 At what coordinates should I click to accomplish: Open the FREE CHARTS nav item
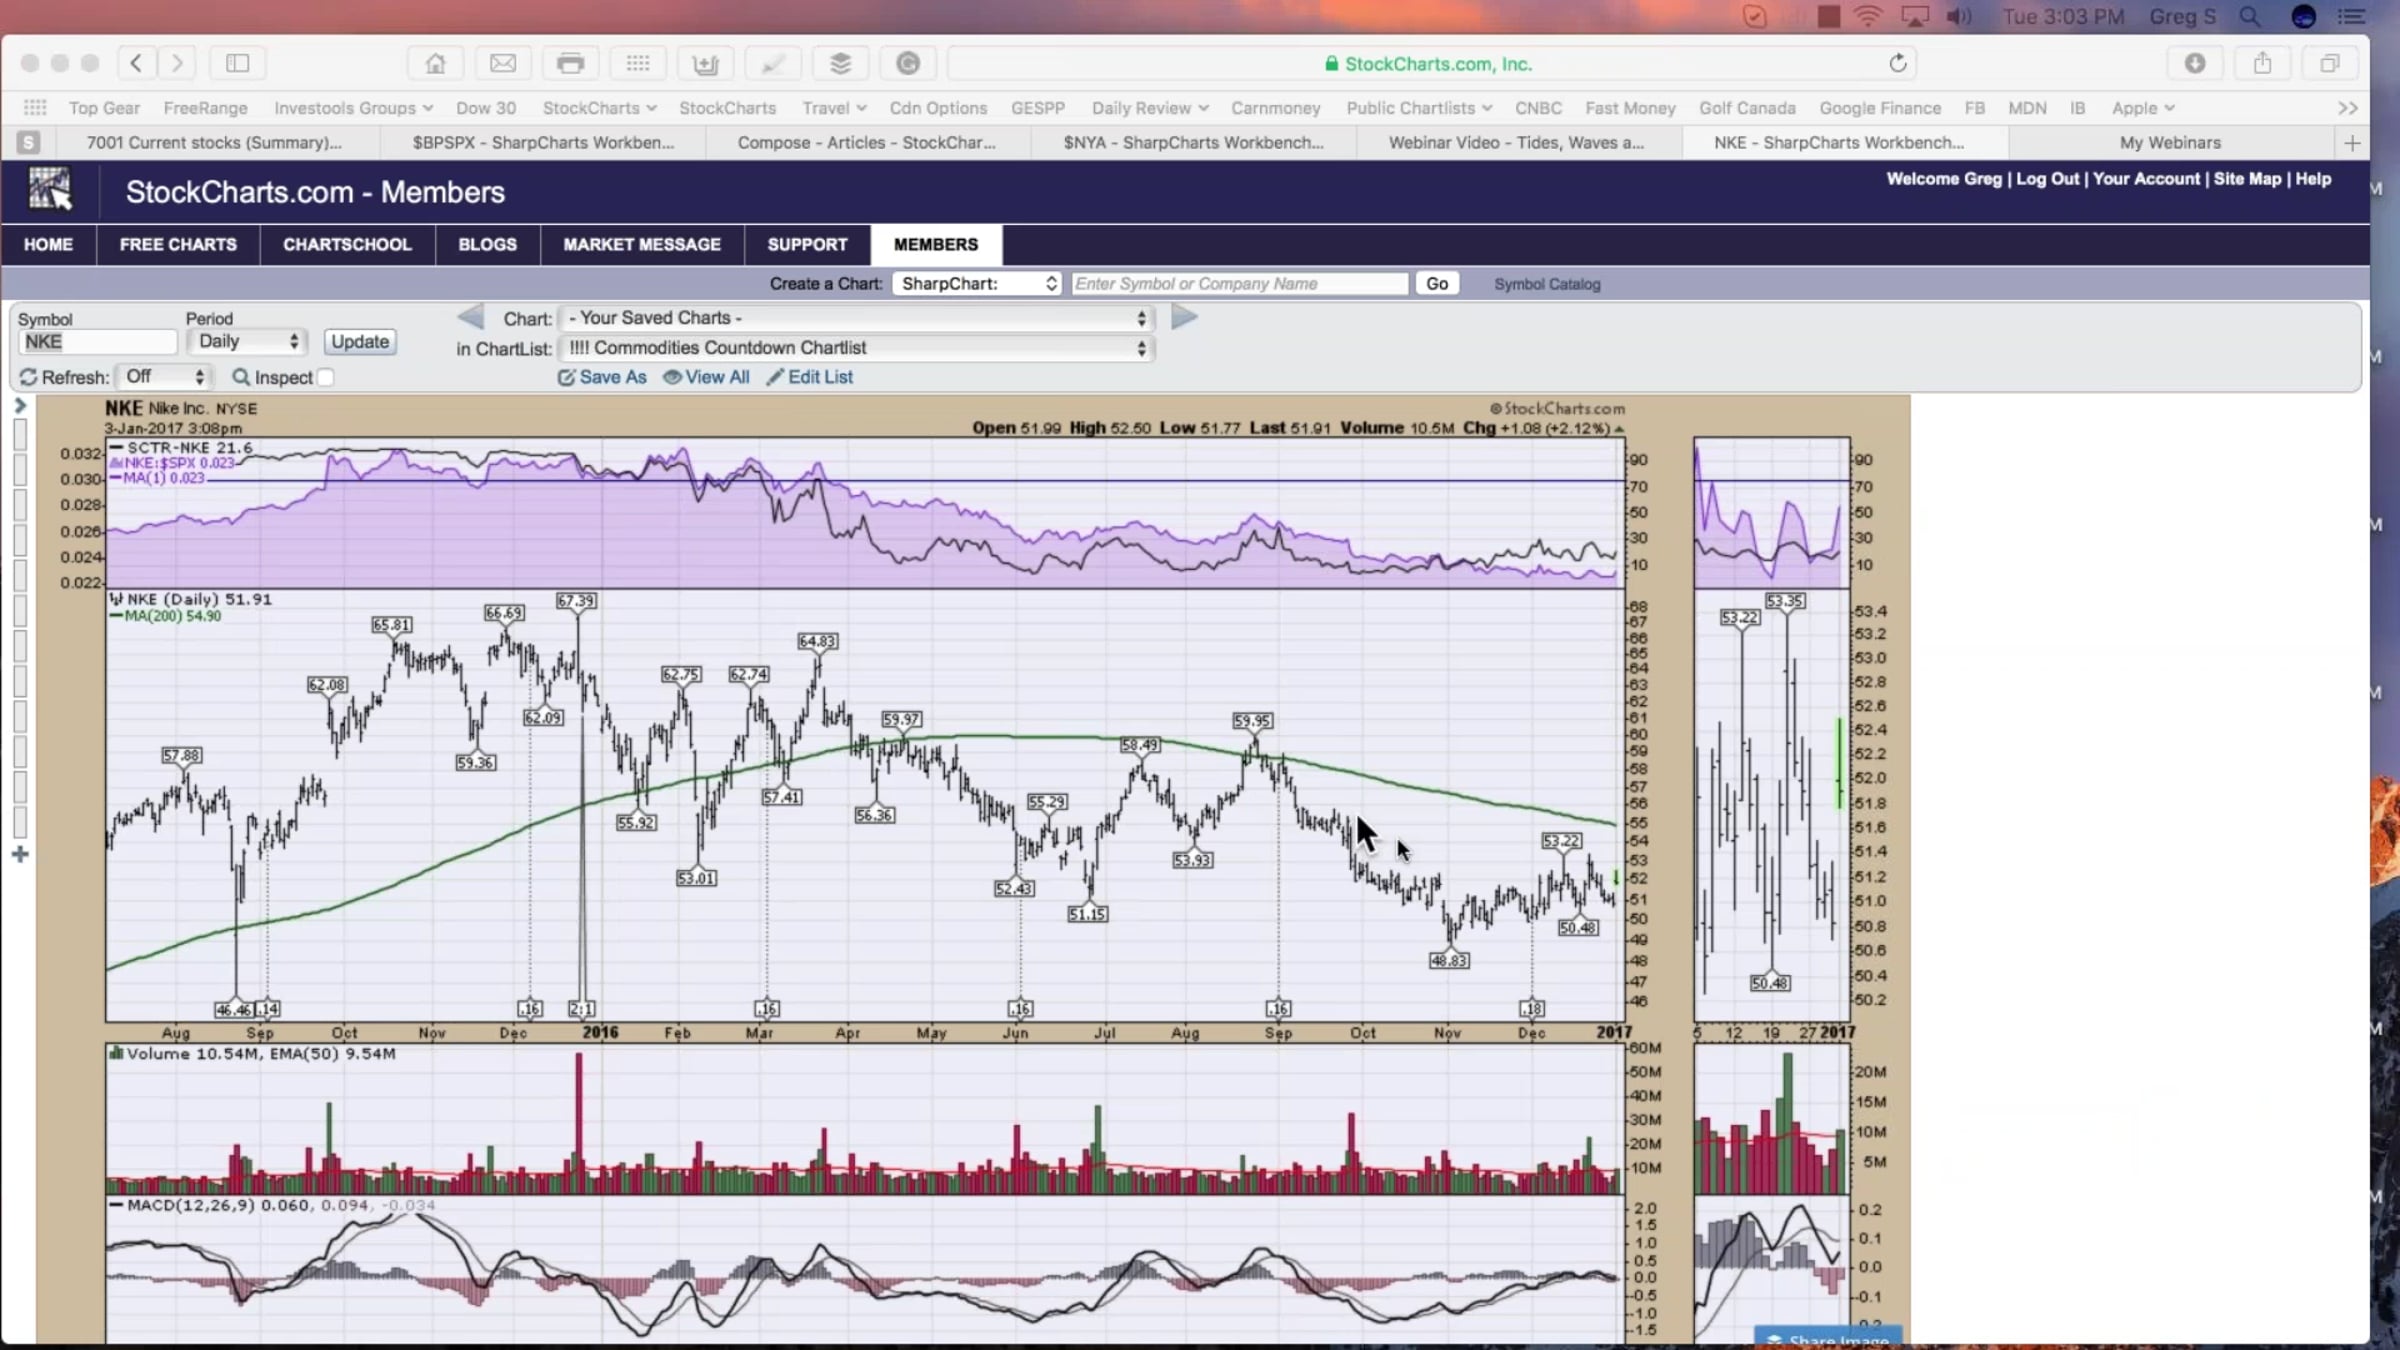[178, 244]
